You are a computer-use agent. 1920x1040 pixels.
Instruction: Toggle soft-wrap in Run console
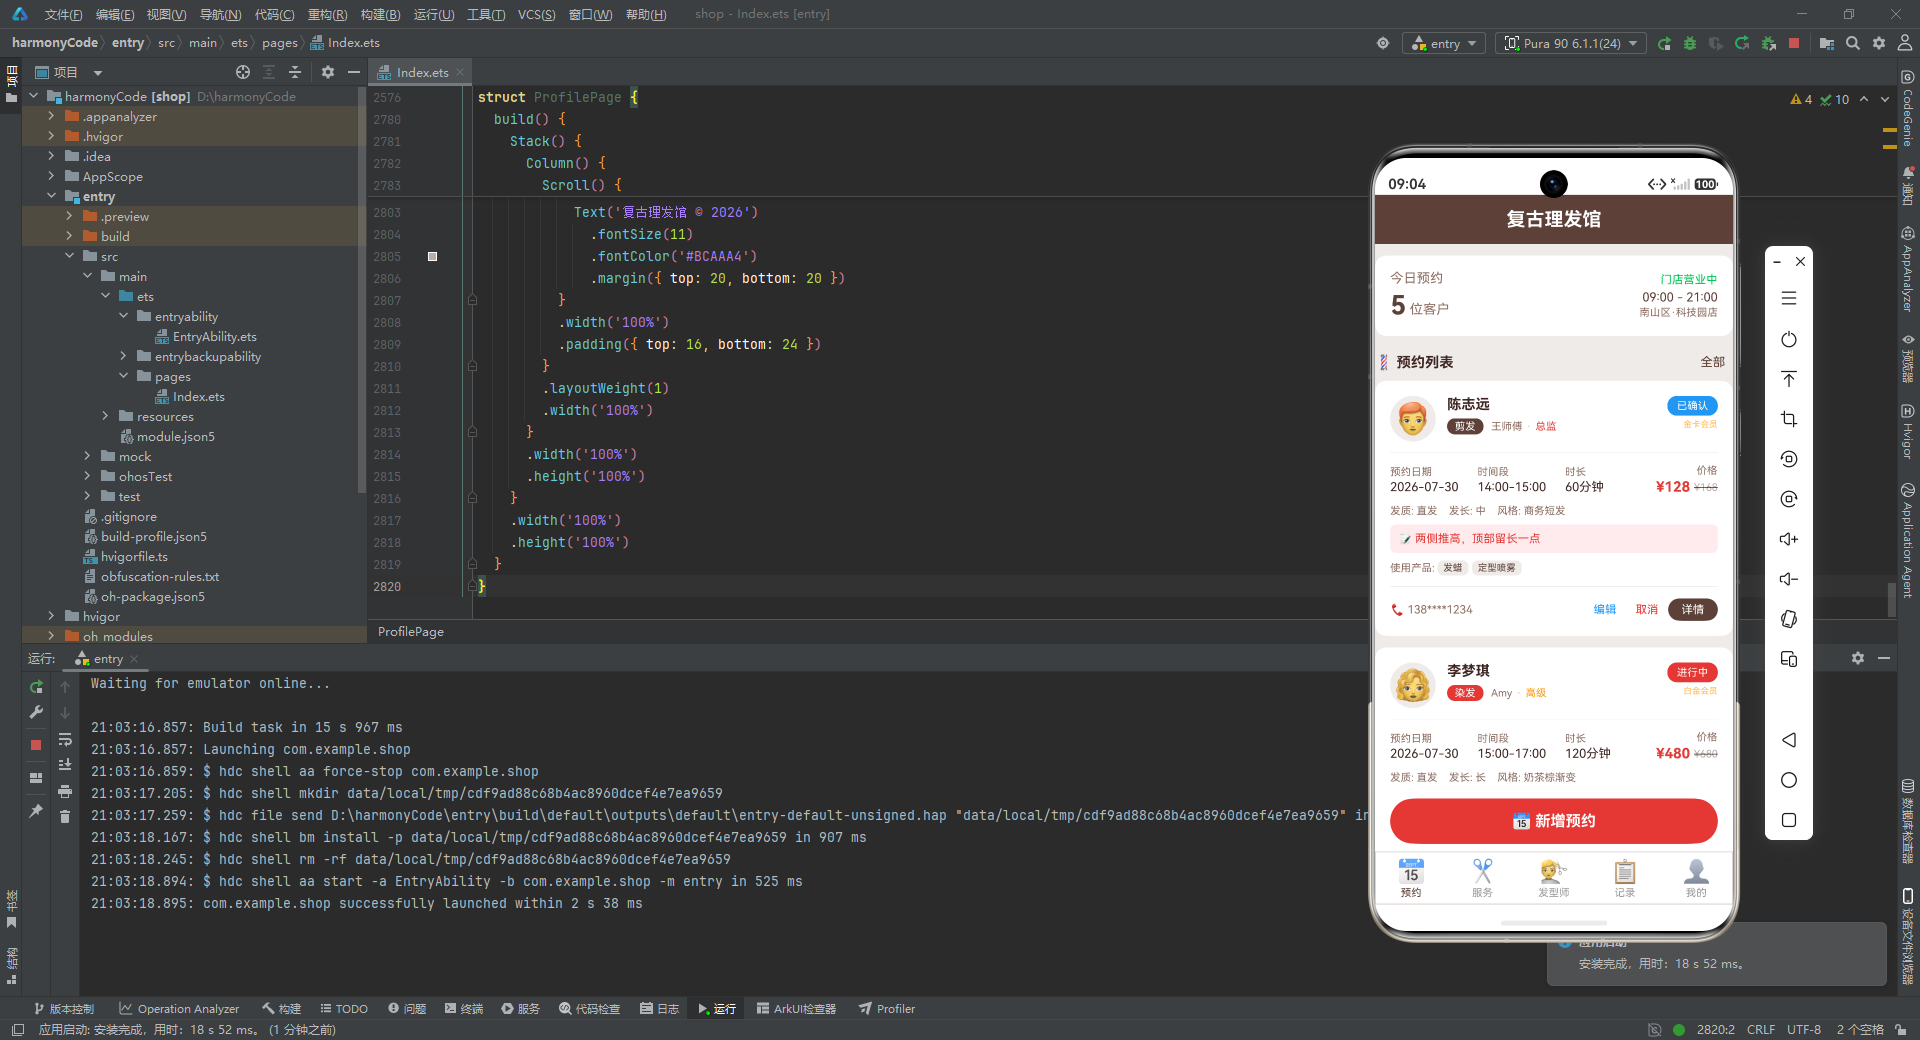pyautogui.click(x=65, y=739)
